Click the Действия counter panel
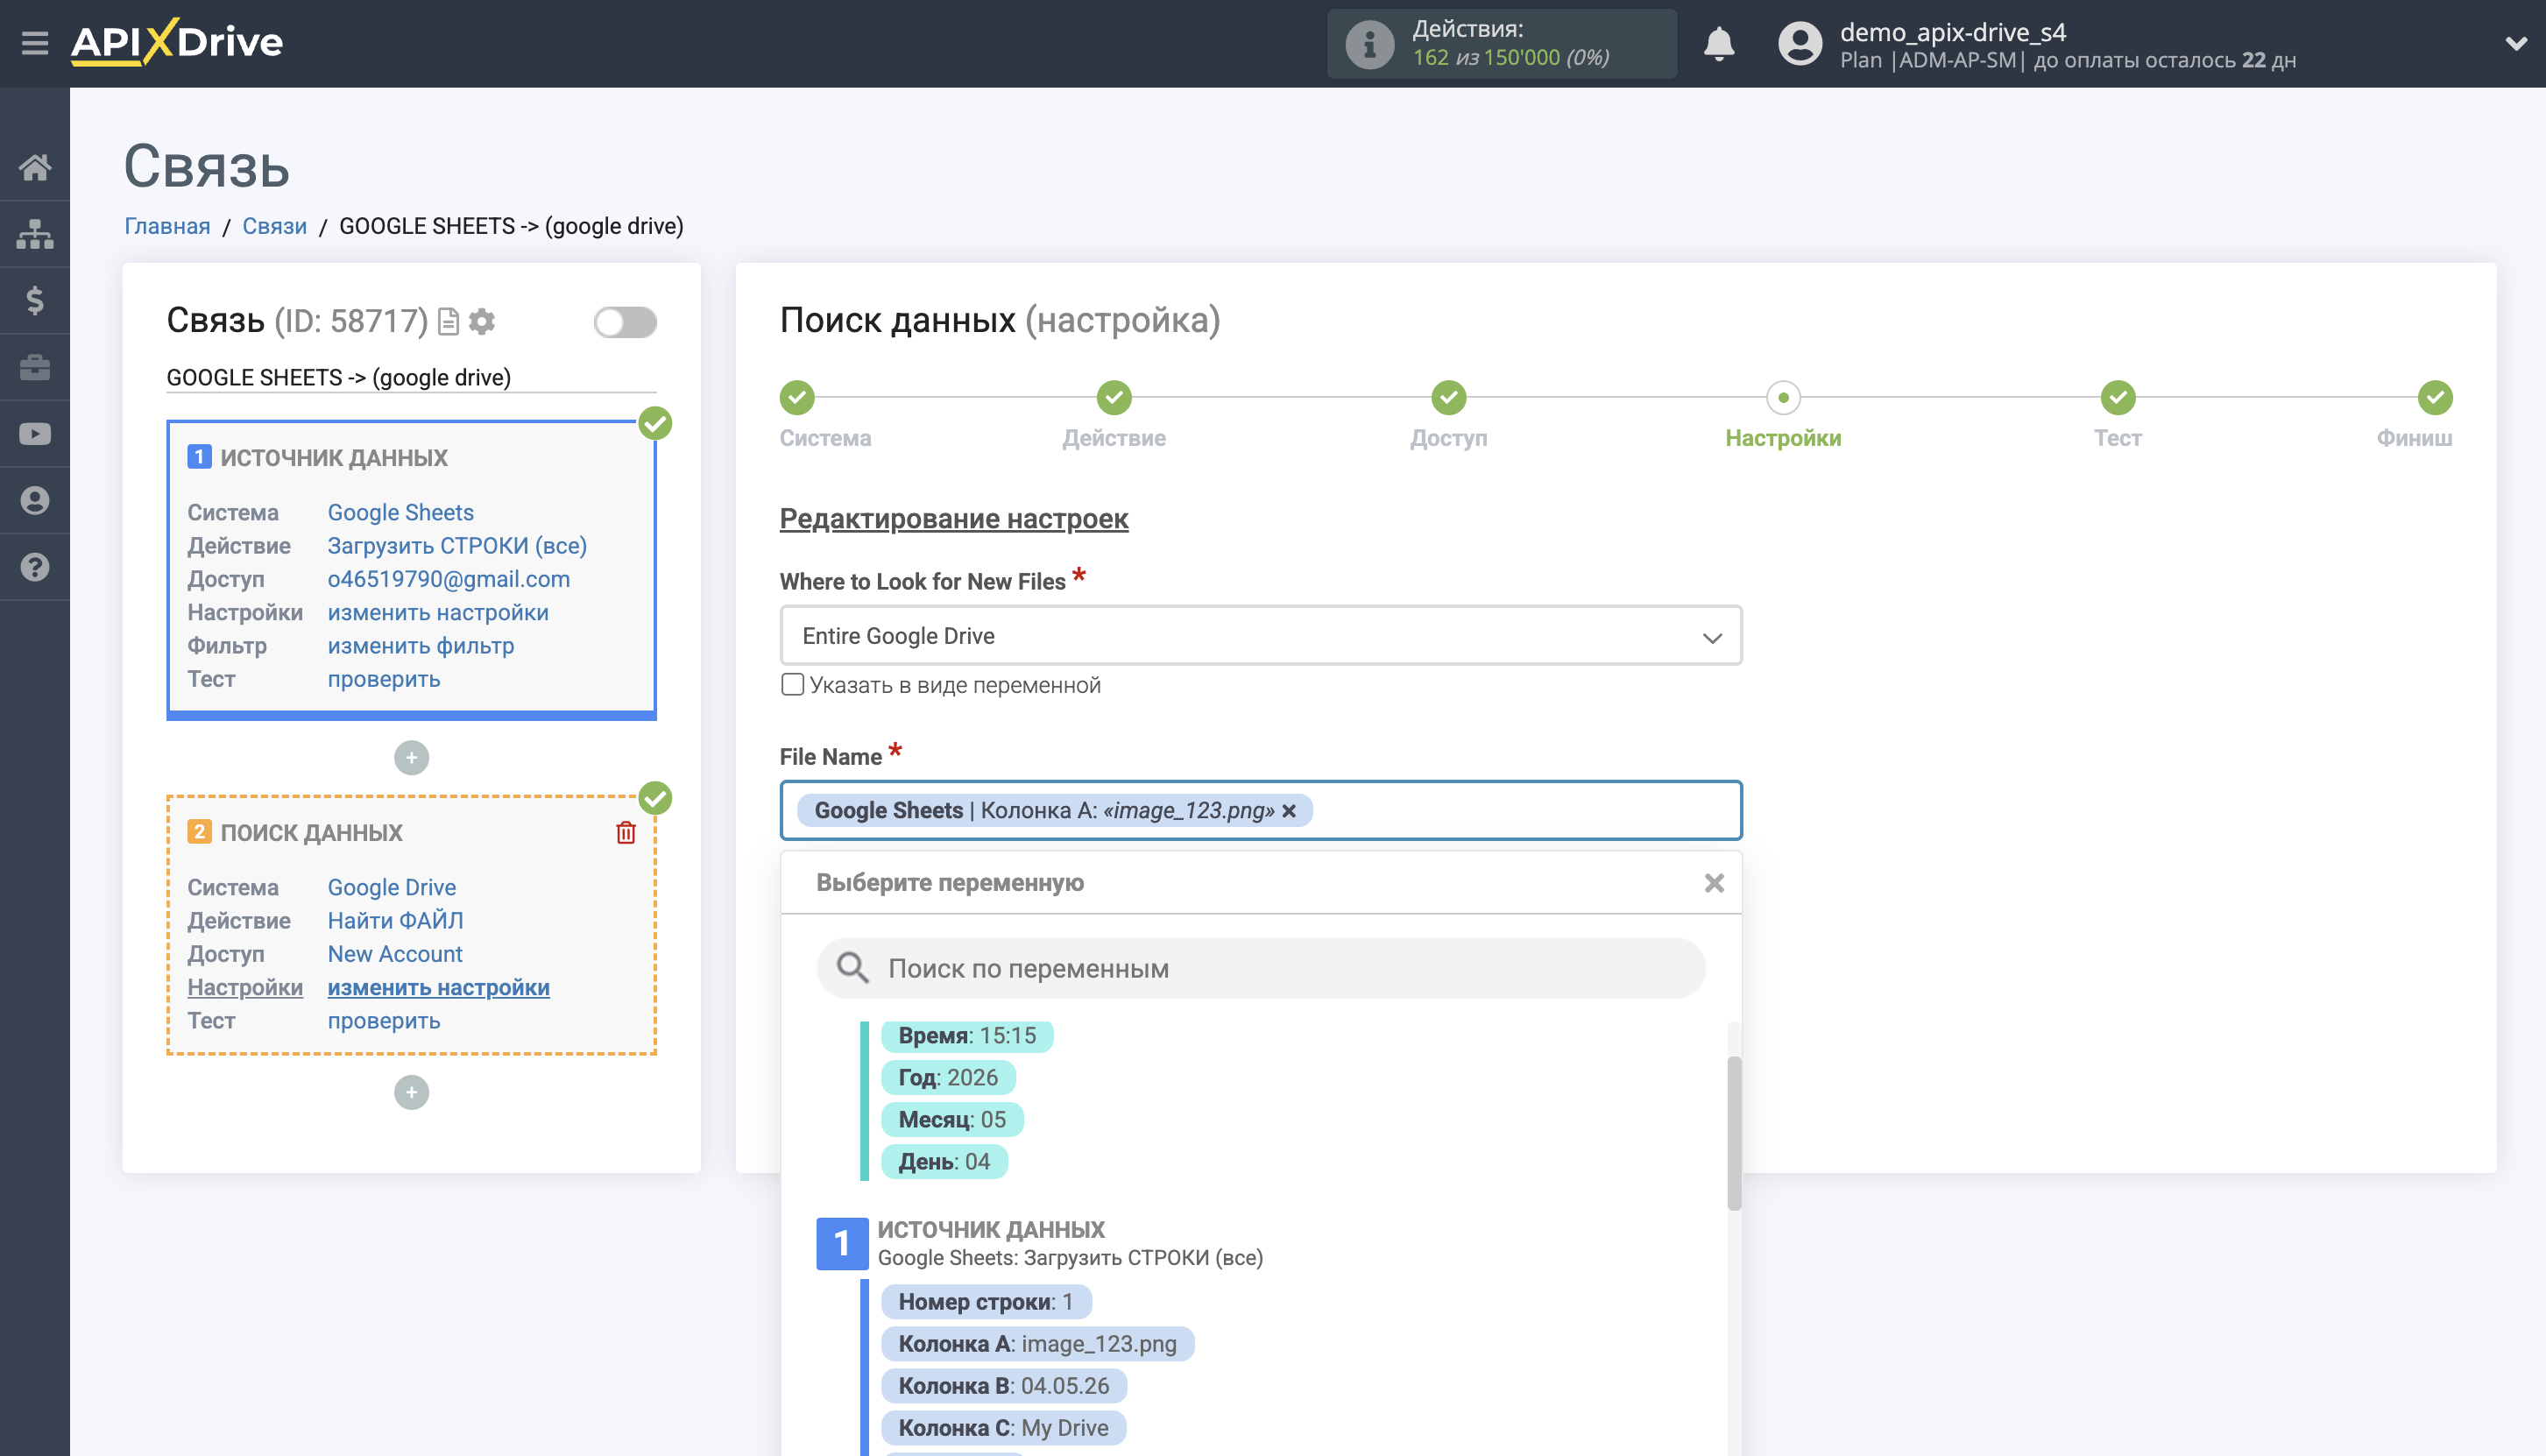This screenshot has width=2546, height=1456. pos(1501,44)
